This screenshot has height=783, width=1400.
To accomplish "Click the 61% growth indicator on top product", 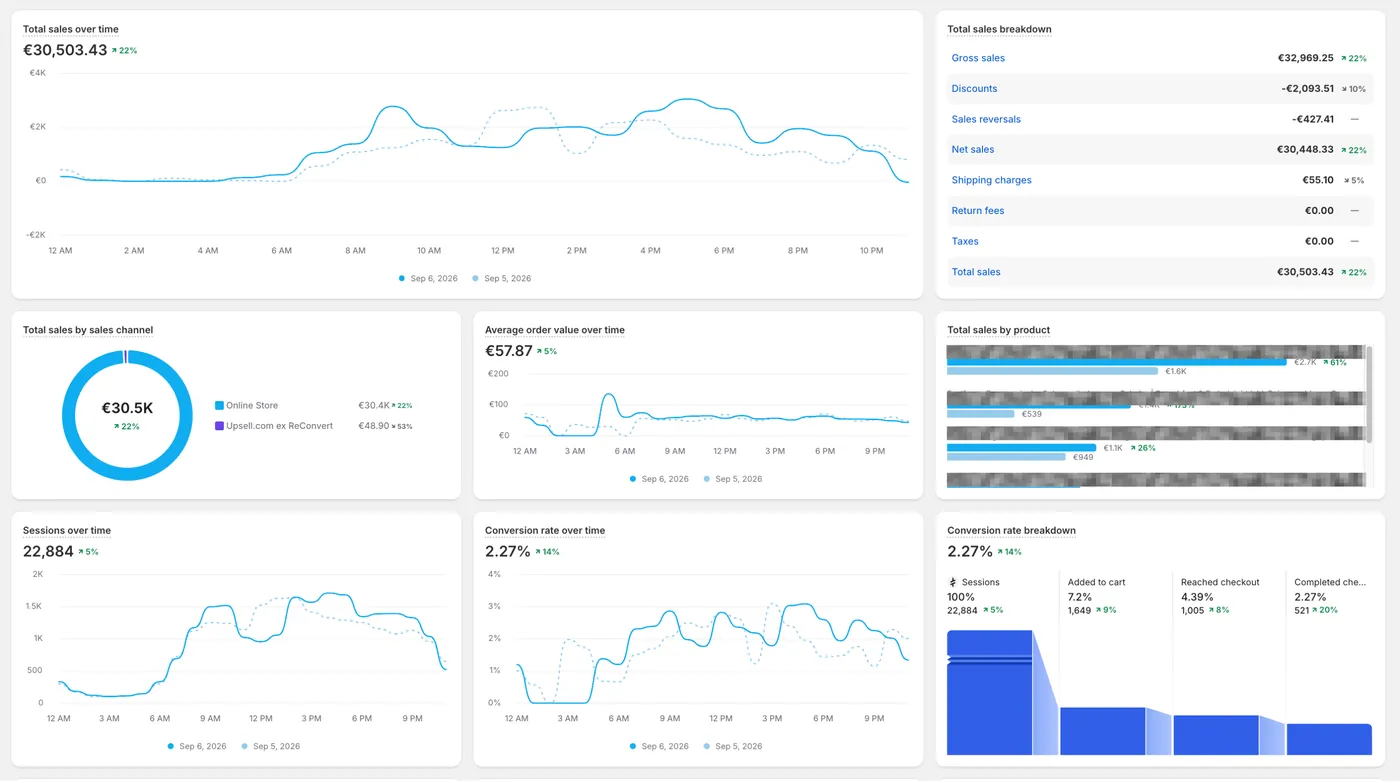I will pos(1334,362).
